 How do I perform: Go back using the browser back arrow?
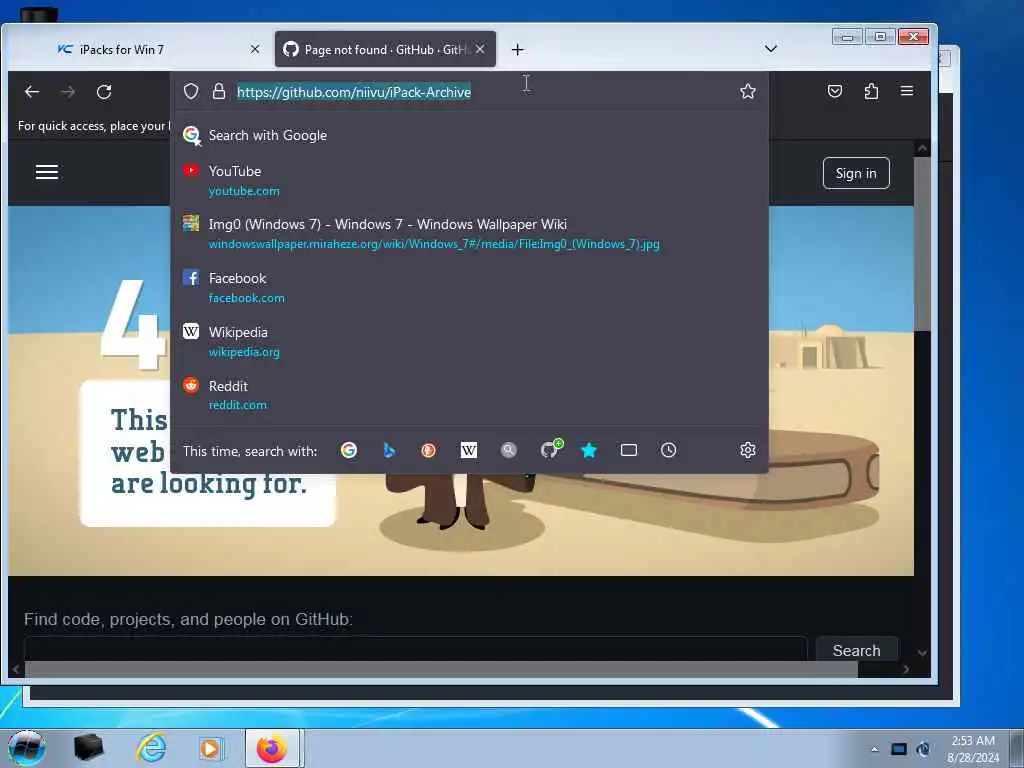(x=32, y=92)
